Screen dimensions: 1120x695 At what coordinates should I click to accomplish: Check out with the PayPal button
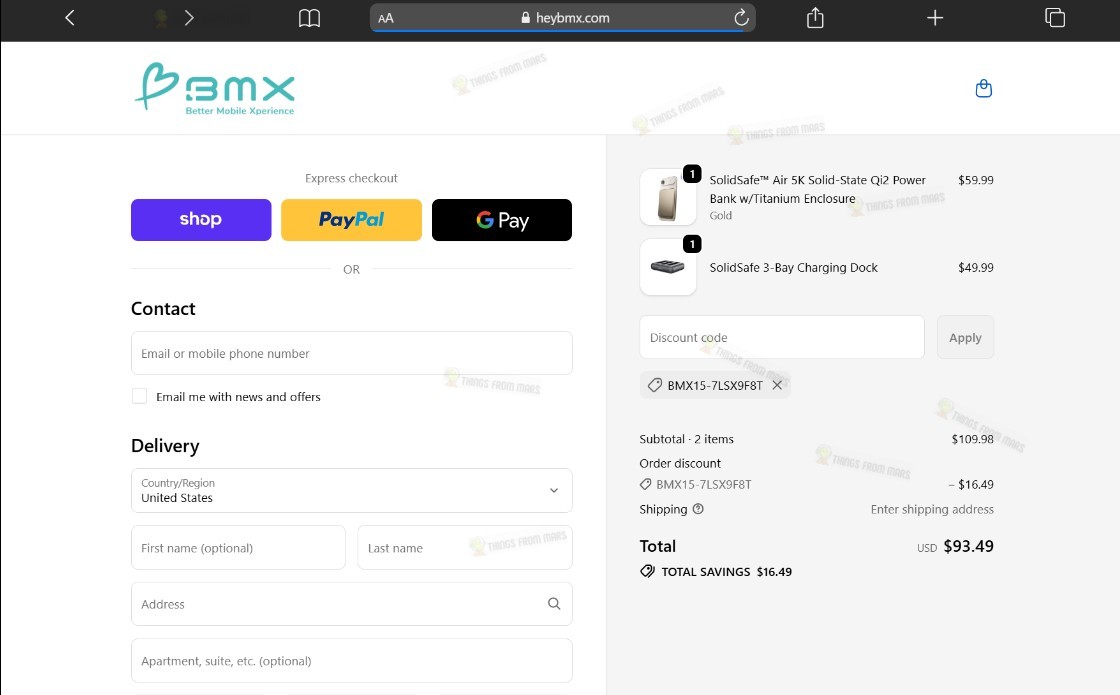click(351, 220)
